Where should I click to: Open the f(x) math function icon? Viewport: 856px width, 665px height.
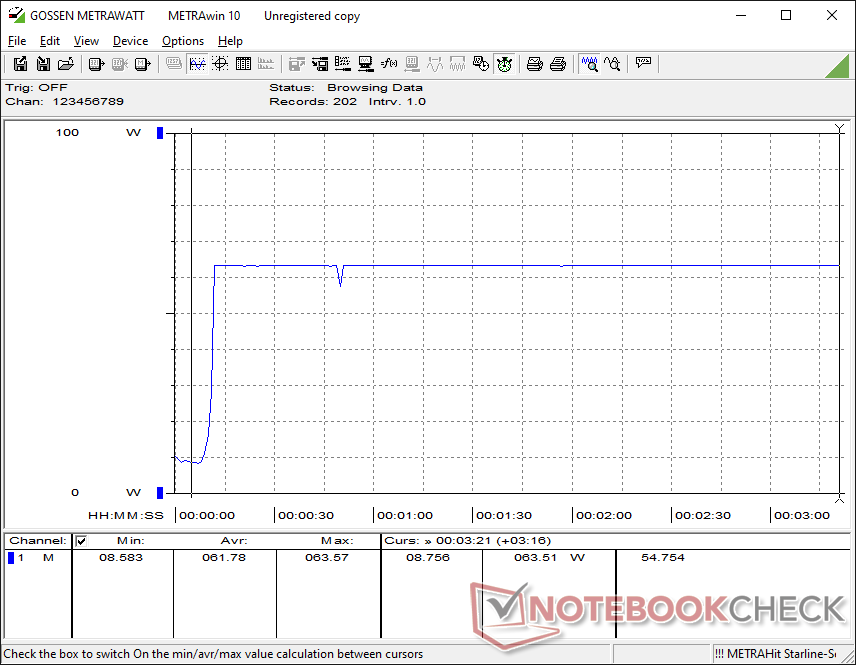[389, 64]
